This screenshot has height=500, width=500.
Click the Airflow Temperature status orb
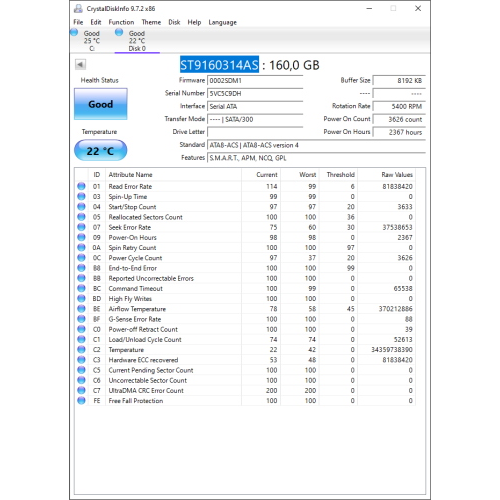click(81, 309)
